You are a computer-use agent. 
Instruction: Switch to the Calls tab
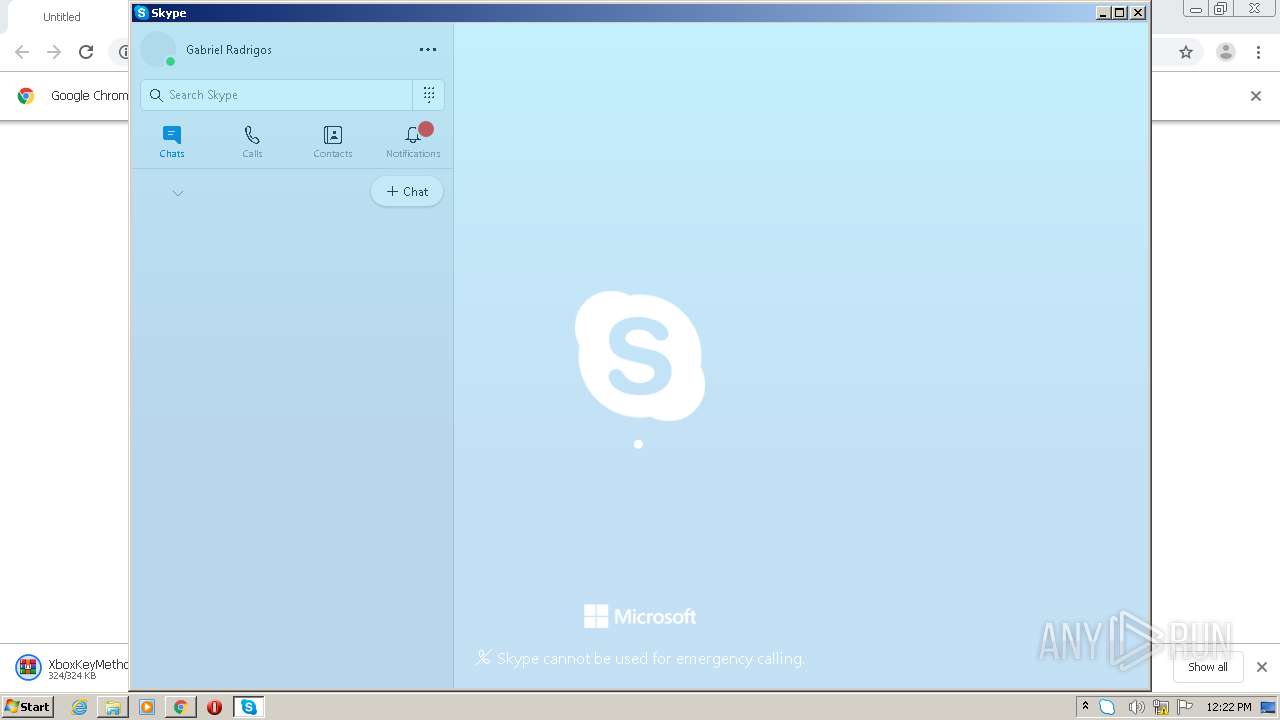(252, 141)
